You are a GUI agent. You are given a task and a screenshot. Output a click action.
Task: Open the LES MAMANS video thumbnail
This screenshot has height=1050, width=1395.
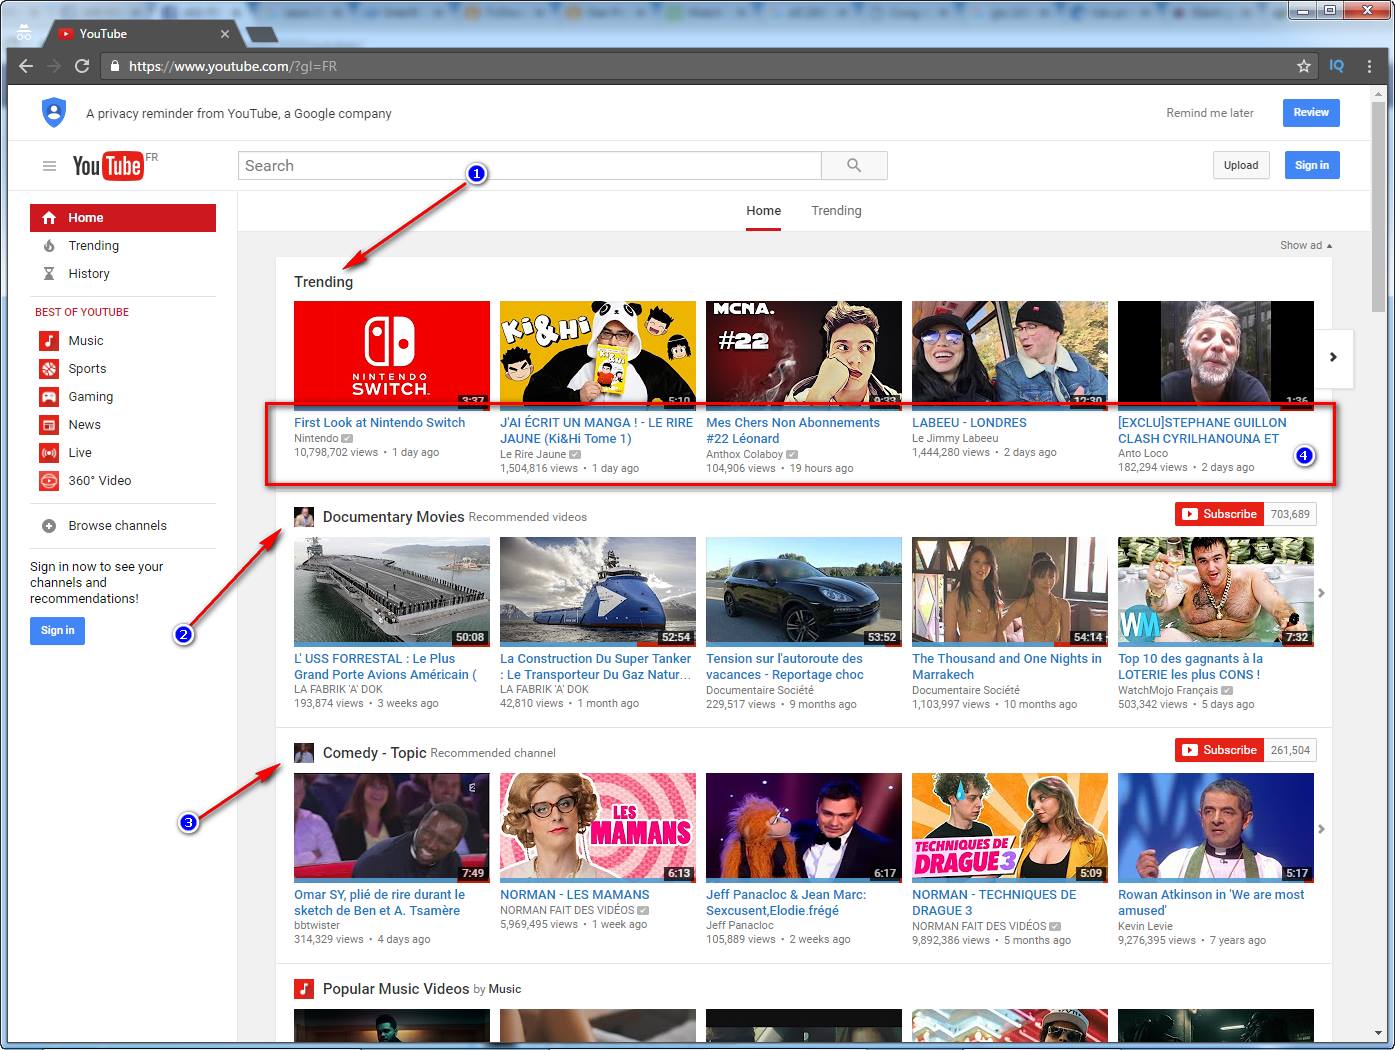pos(598,827)
